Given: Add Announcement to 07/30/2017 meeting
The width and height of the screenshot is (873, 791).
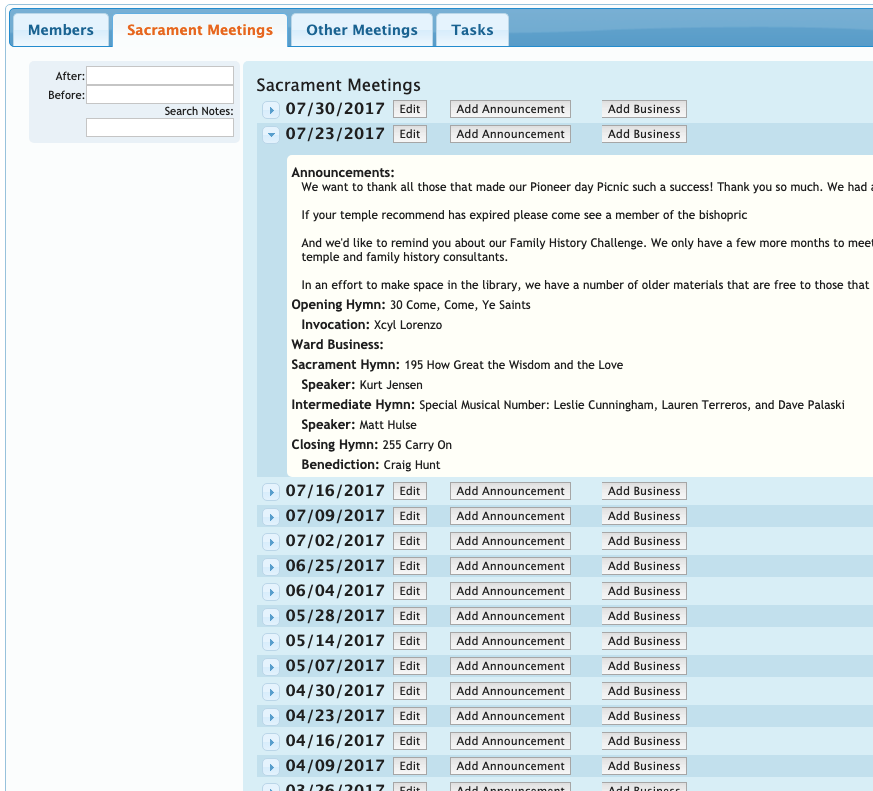Looking at the screenshot, I should pyautogui.click(x=511, y=109).
